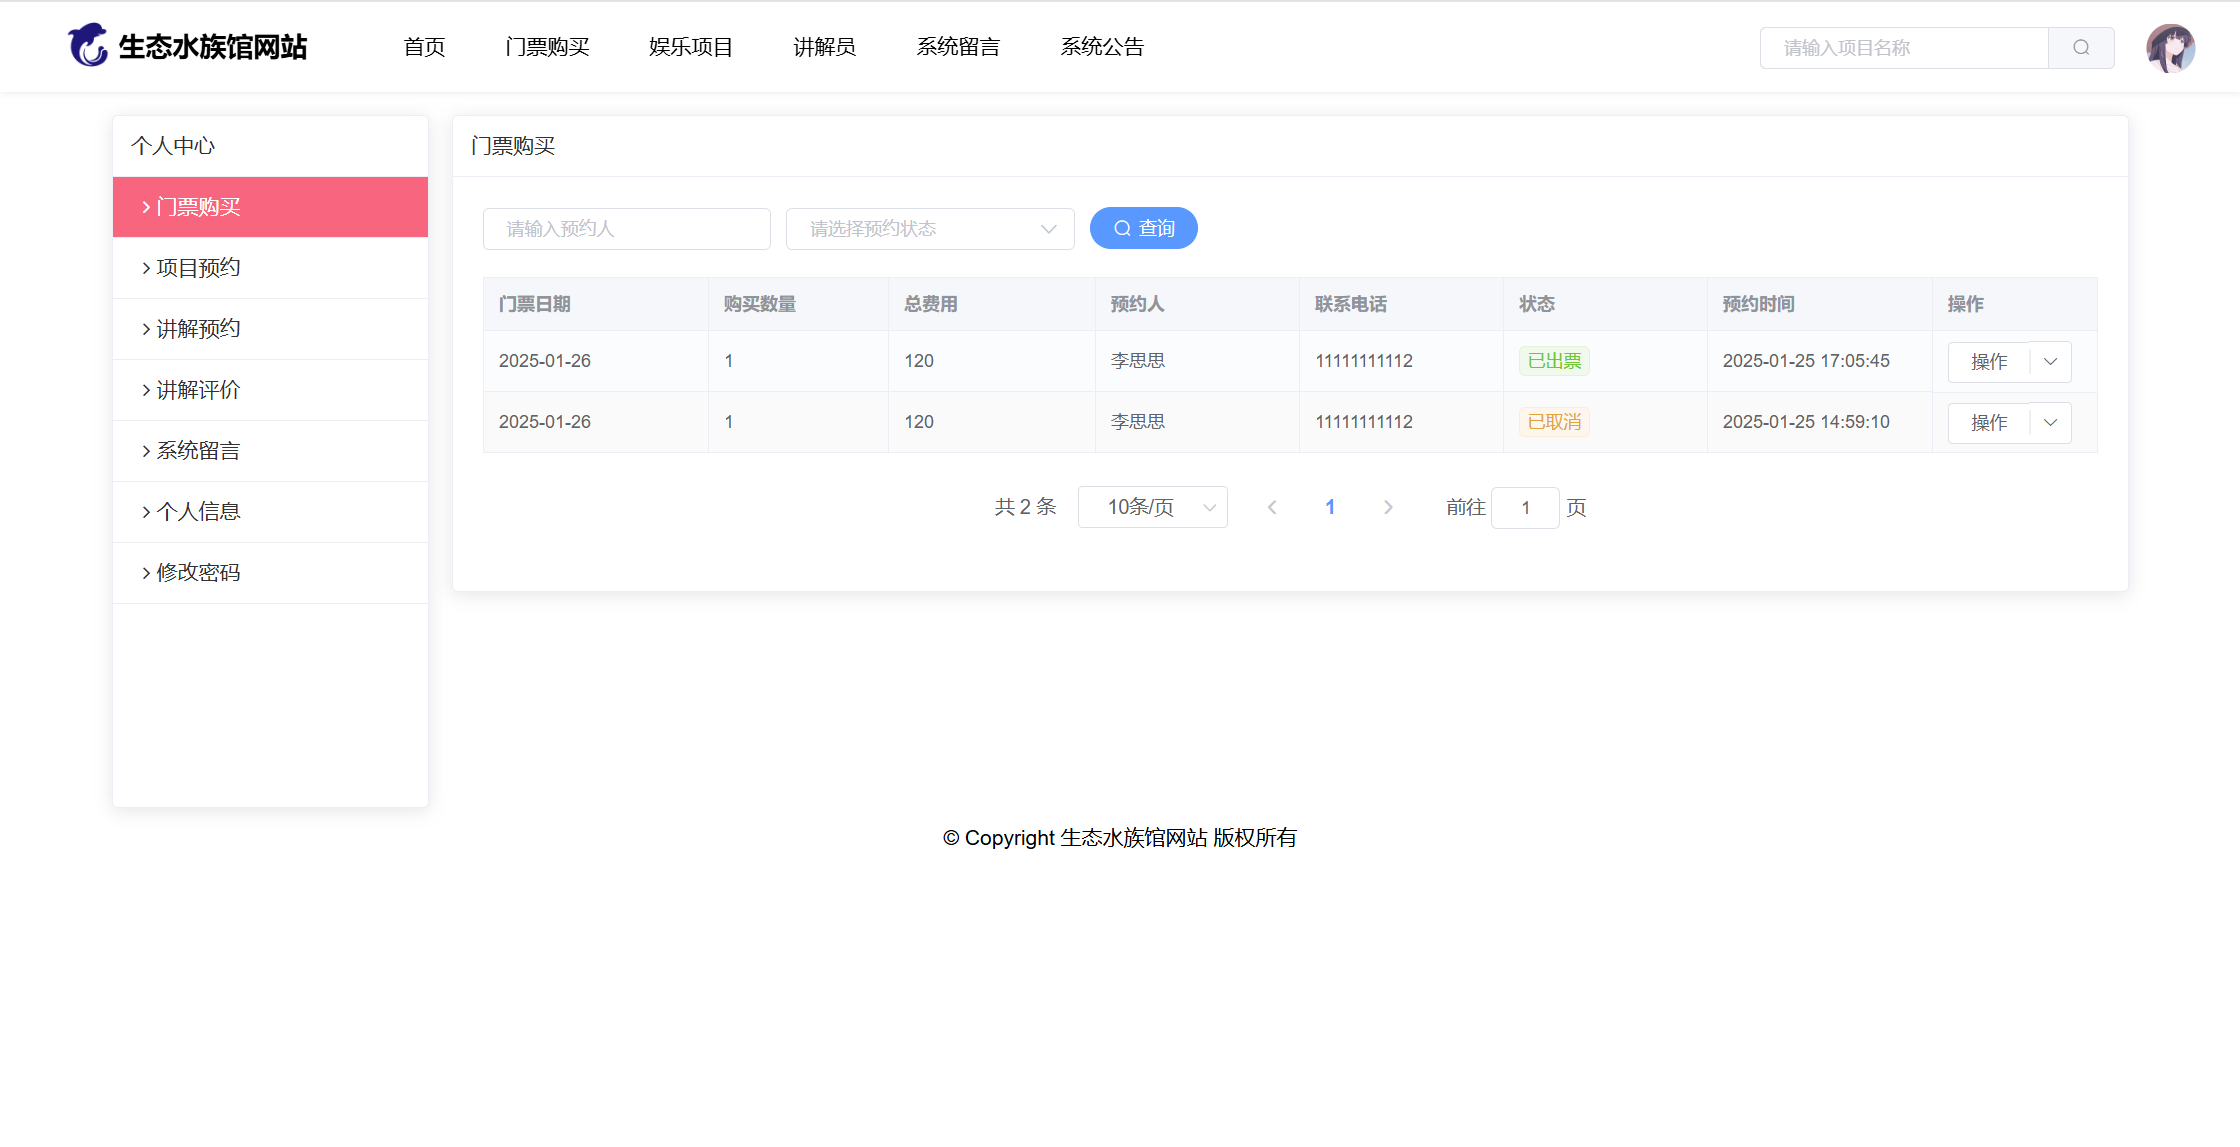The height and width of the screenshot is (1147, 2240).
Task: Click the 前往 page number input
Action: [1525, 508]
